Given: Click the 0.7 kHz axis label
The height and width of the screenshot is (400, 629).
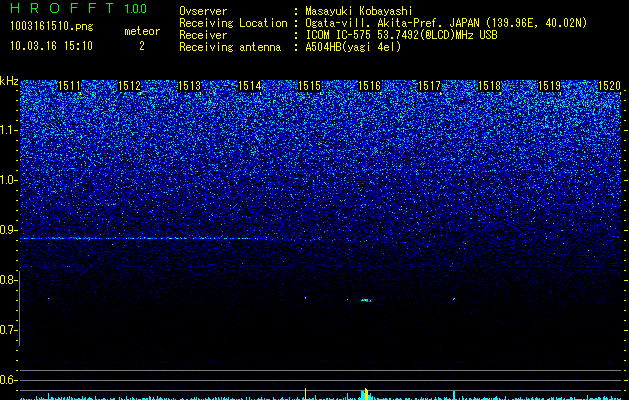Looking at the screenshot, I should [8, 330].
